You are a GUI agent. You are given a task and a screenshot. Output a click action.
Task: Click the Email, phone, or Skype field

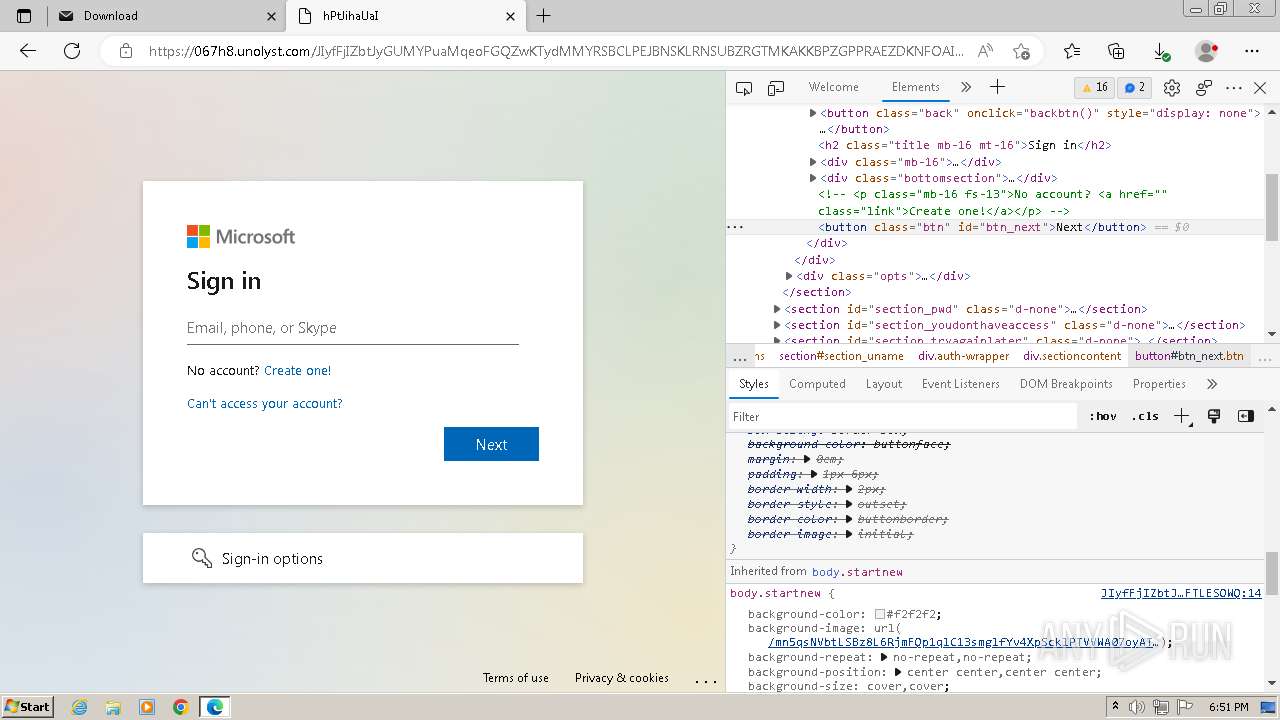click(352, 328)
